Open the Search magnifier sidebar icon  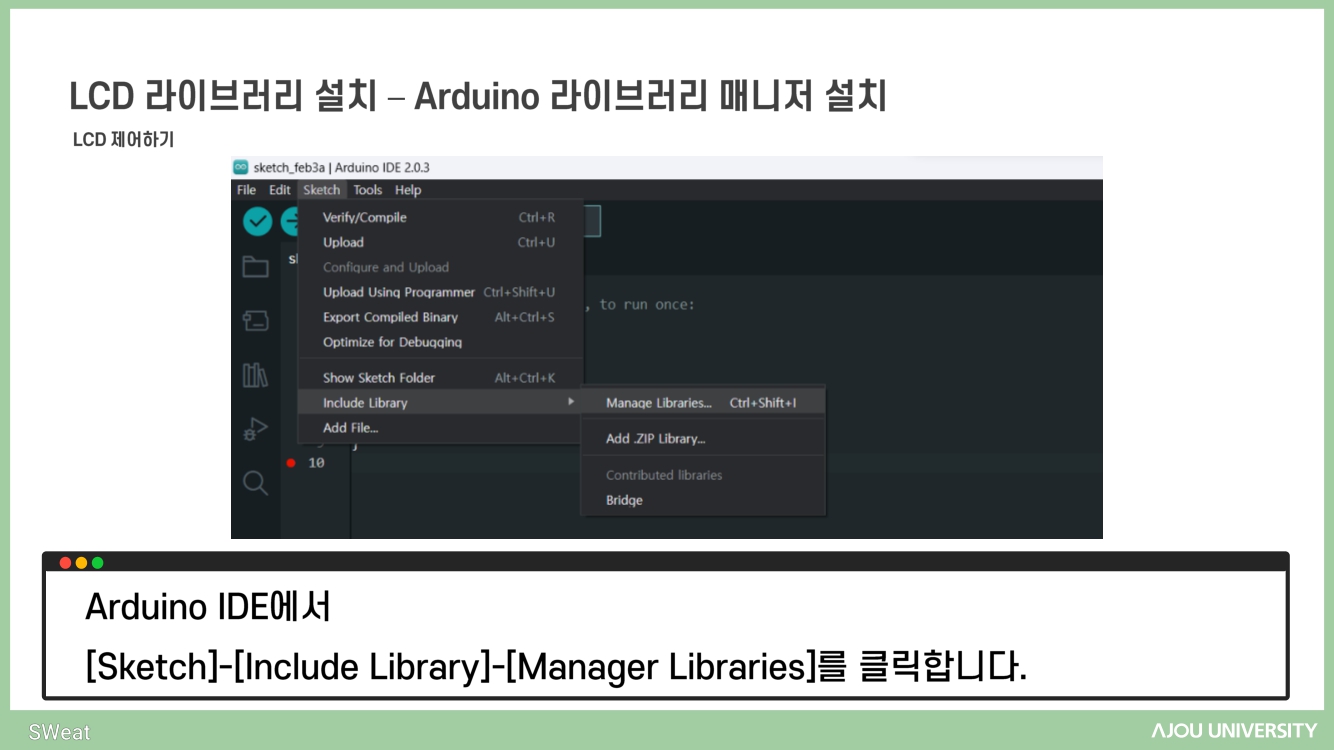(x=256, y=483)
